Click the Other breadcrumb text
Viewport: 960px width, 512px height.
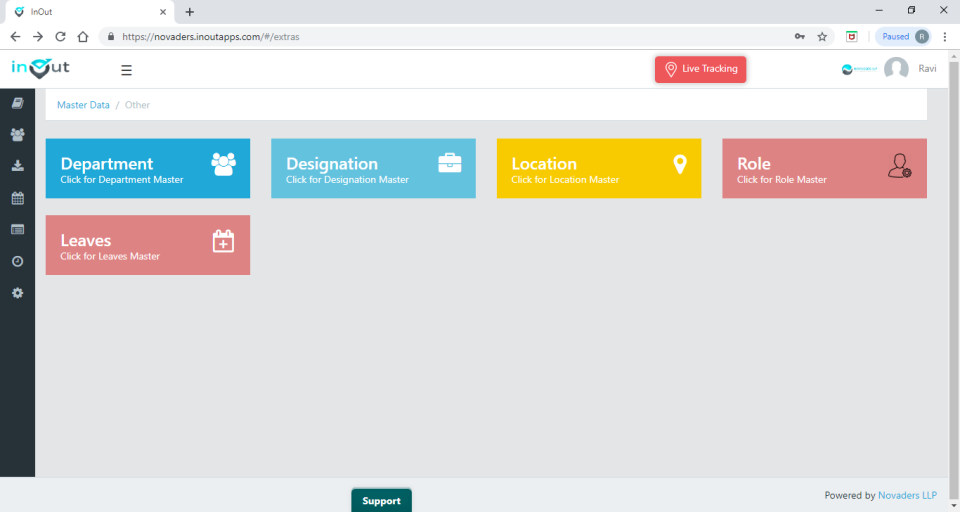point(137,105)
